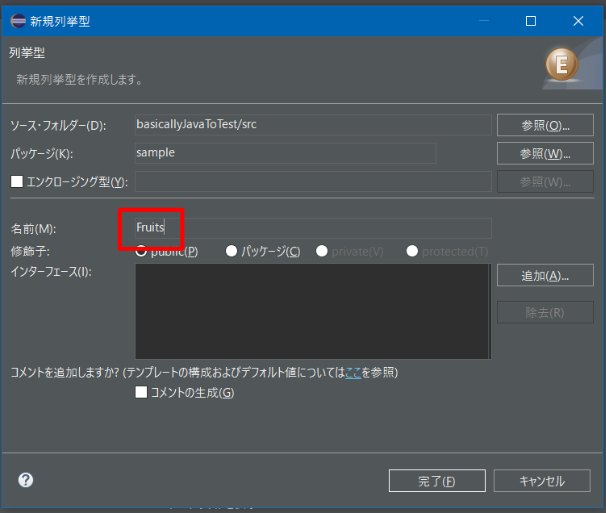606x513 pixels.
Task: Focus the パッケージ field containing sample
Action: point(286,153)
